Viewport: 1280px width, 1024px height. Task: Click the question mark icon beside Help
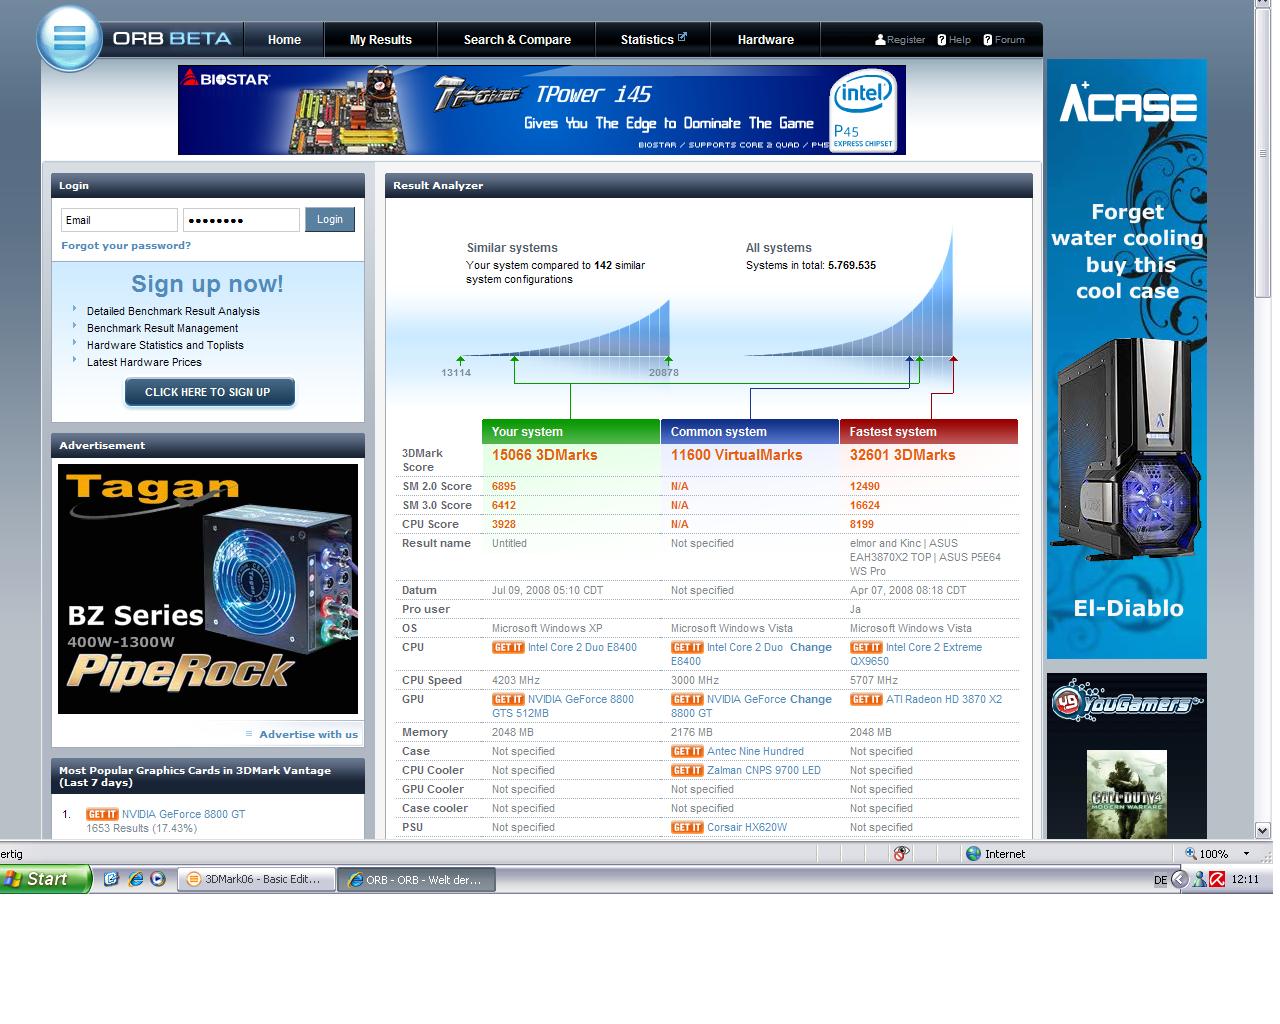click(x=942, y=40)
